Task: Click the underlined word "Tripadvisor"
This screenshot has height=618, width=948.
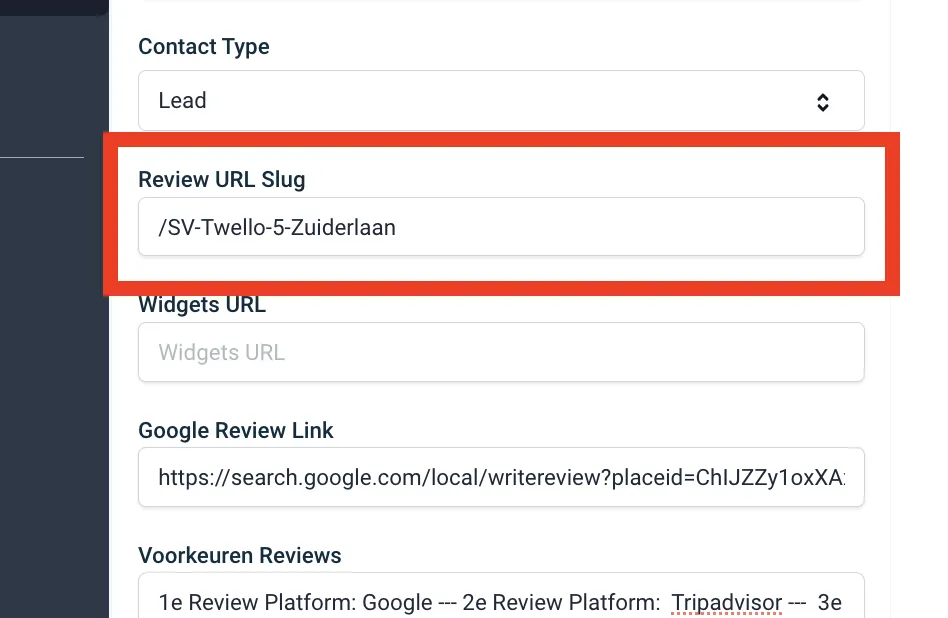Action: click(x=726, y=602)
